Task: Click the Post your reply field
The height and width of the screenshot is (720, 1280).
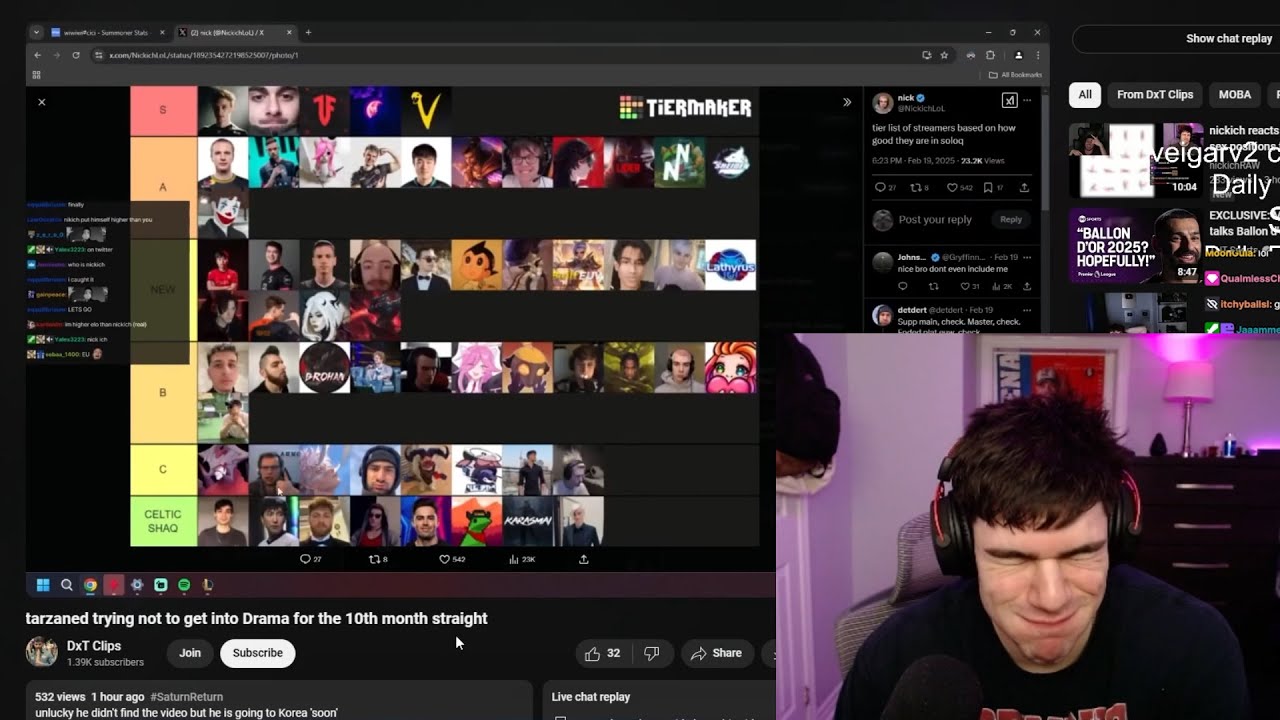Action: (x=935, y=220)
